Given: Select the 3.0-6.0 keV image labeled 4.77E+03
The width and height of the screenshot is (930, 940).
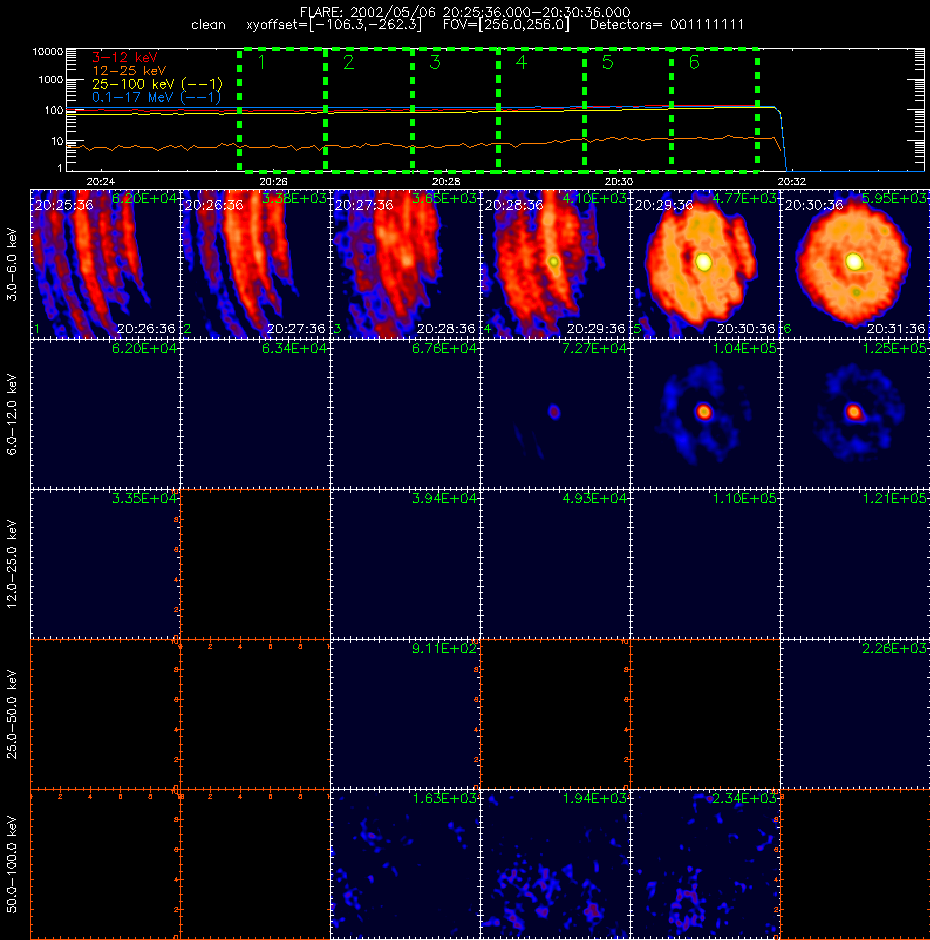Looking at the screenshot, I should pos(705,264).
